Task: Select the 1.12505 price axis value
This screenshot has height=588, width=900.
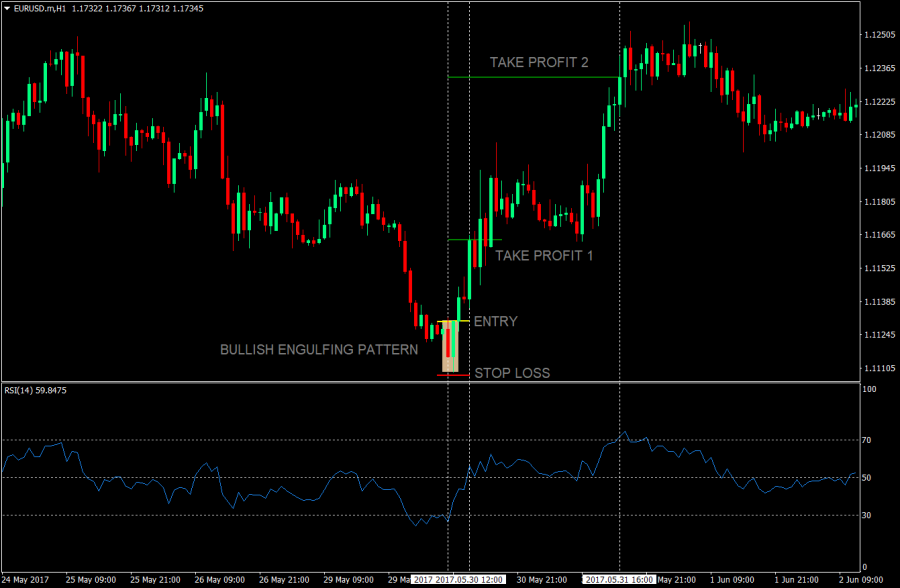Action: (880, 33)
